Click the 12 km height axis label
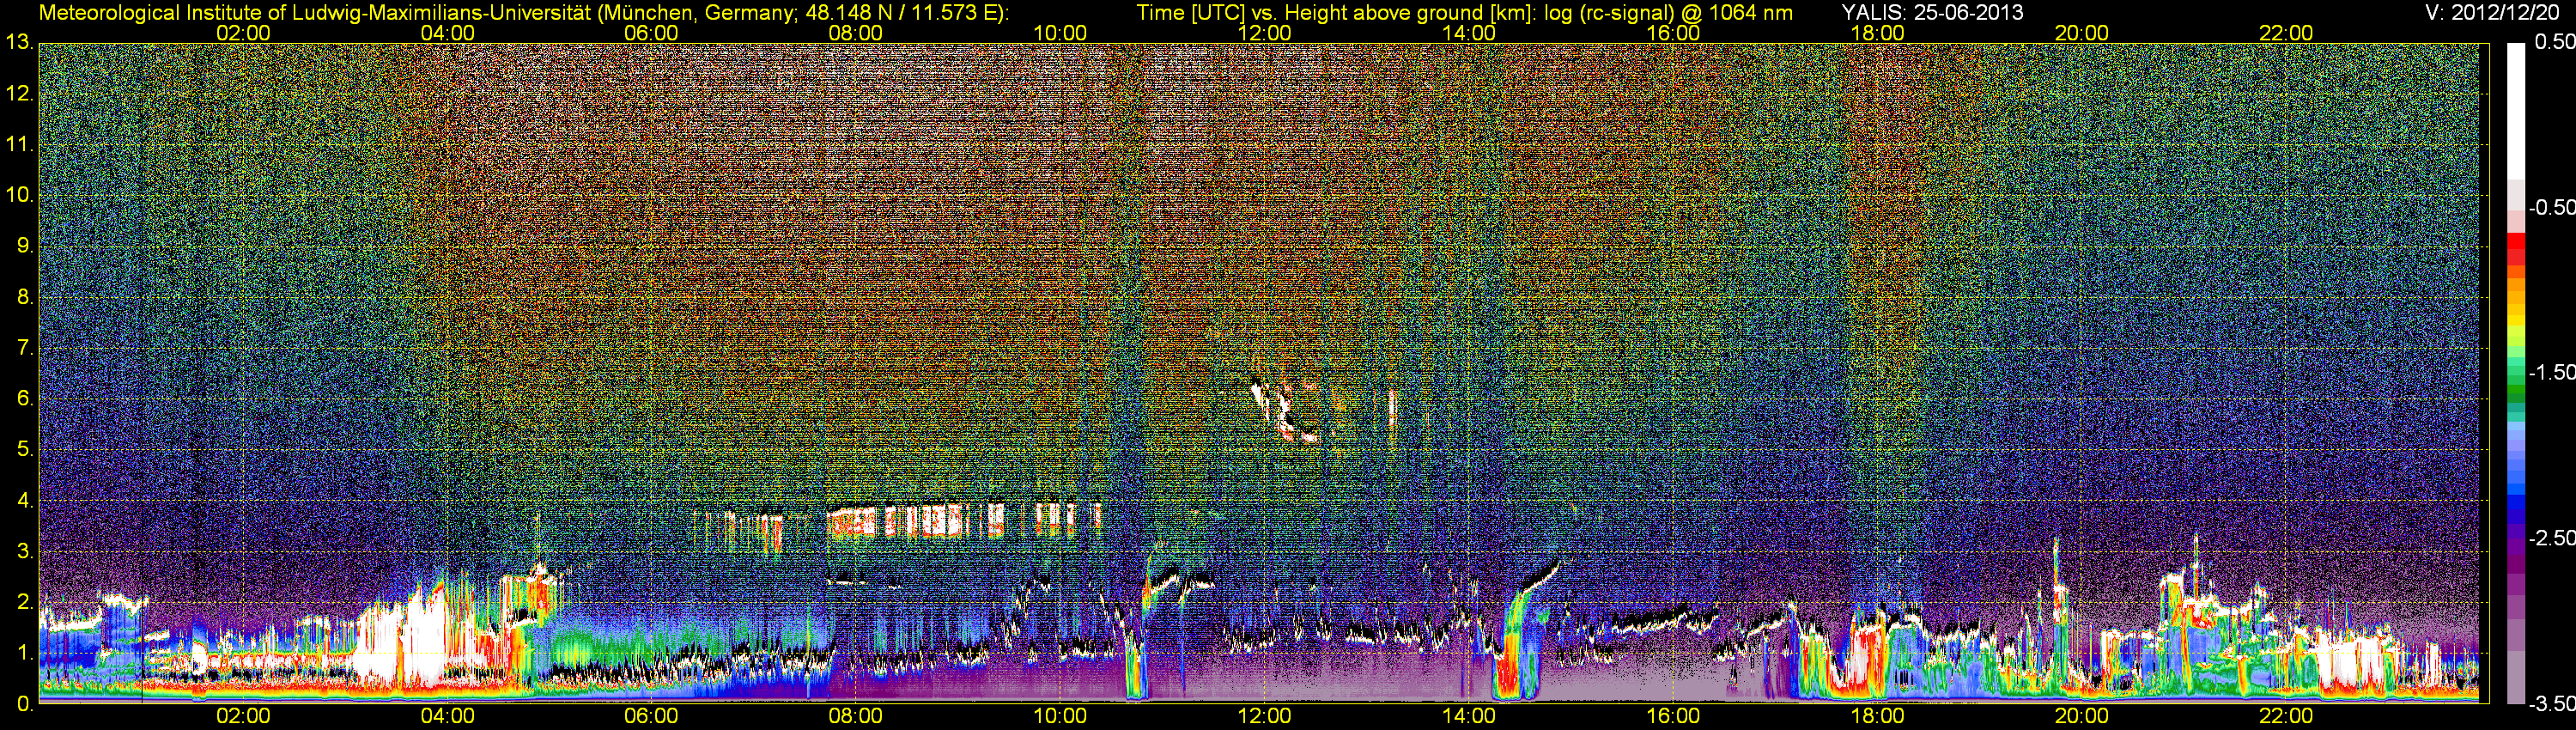 20,94
